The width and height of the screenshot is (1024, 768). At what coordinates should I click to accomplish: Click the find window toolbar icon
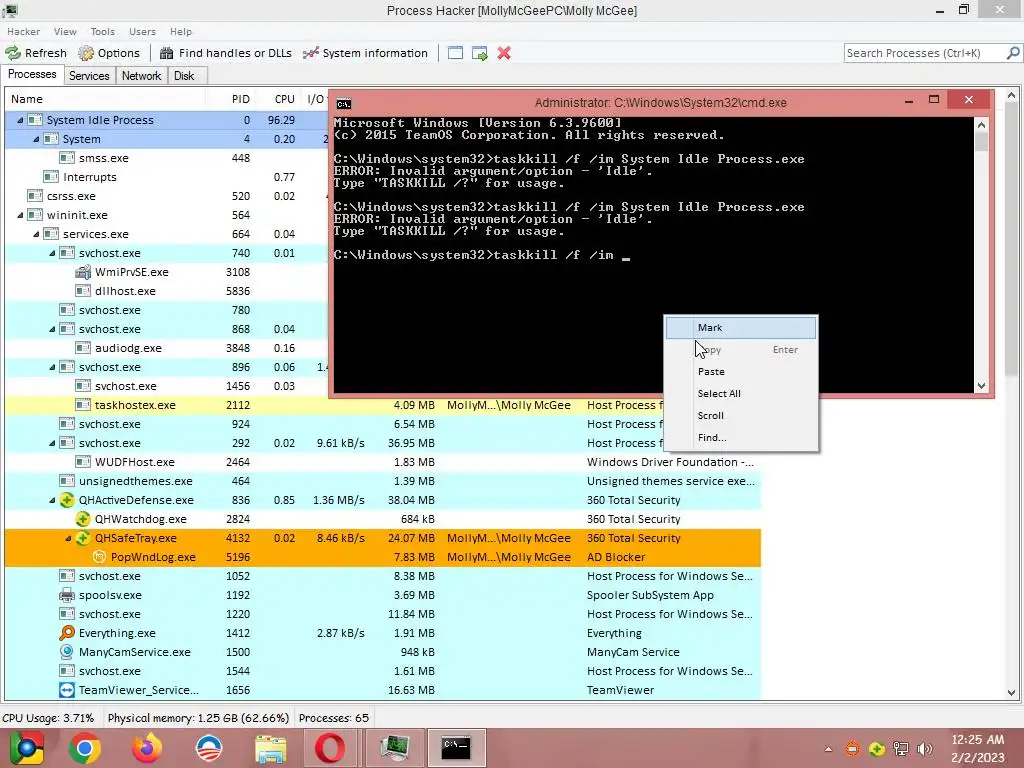[455, 53]
